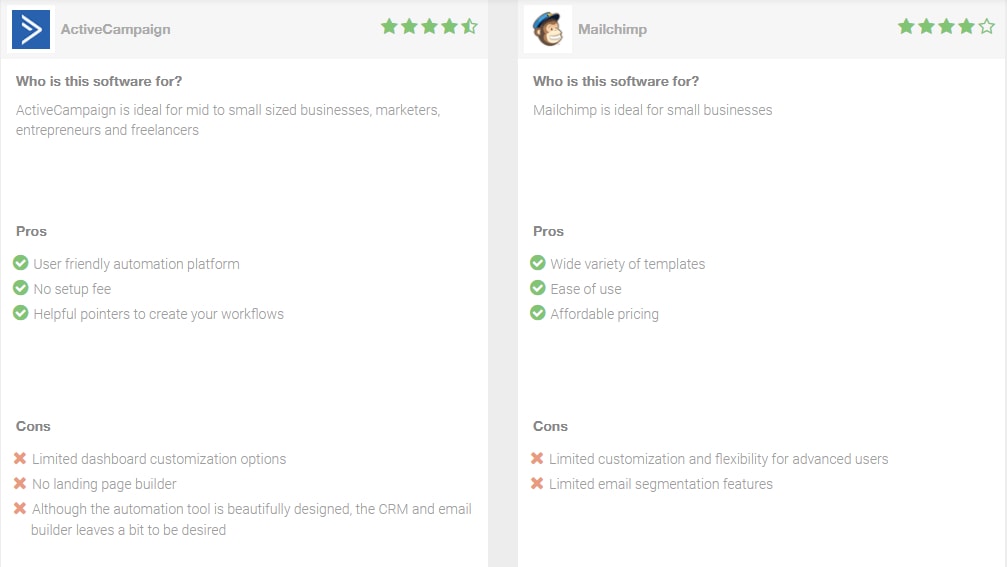Click the green check beside 'Ease of use'

tap(538, 288)
